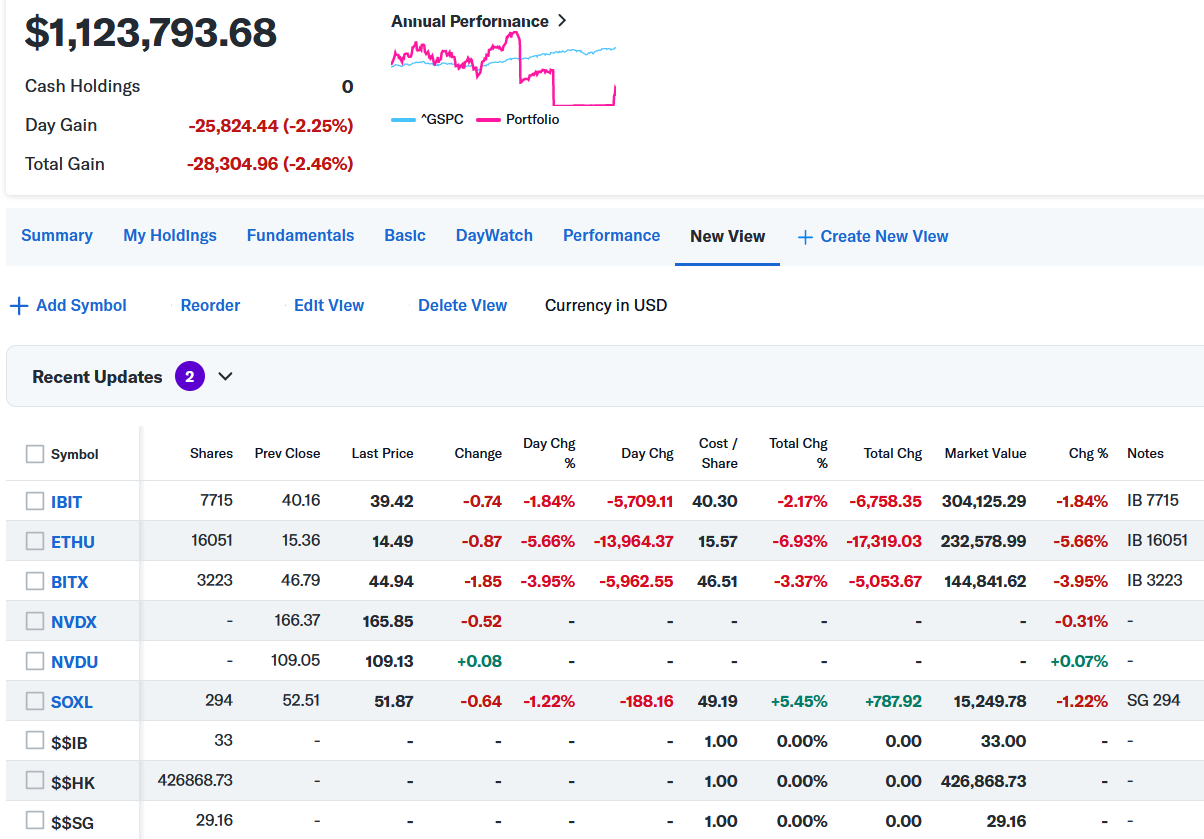Screen dimensions: 1204x839
Task: Toggle the select-all checkbox beside Symbol header
Action: tap(35, 454)
